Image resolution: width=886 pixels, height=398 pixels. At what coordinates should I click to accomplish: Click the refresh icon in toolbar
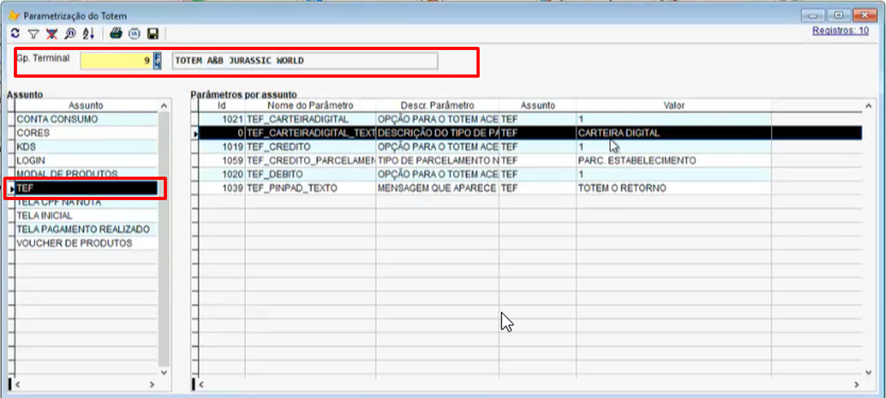15,34
